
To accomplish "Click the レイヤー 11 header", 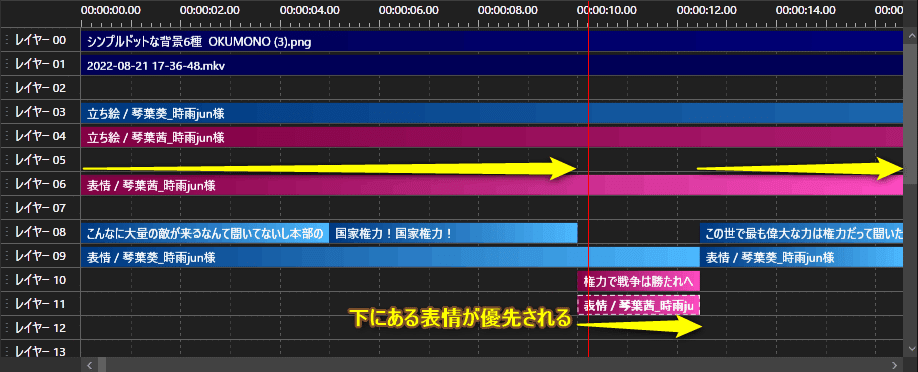I will [40, 305].
